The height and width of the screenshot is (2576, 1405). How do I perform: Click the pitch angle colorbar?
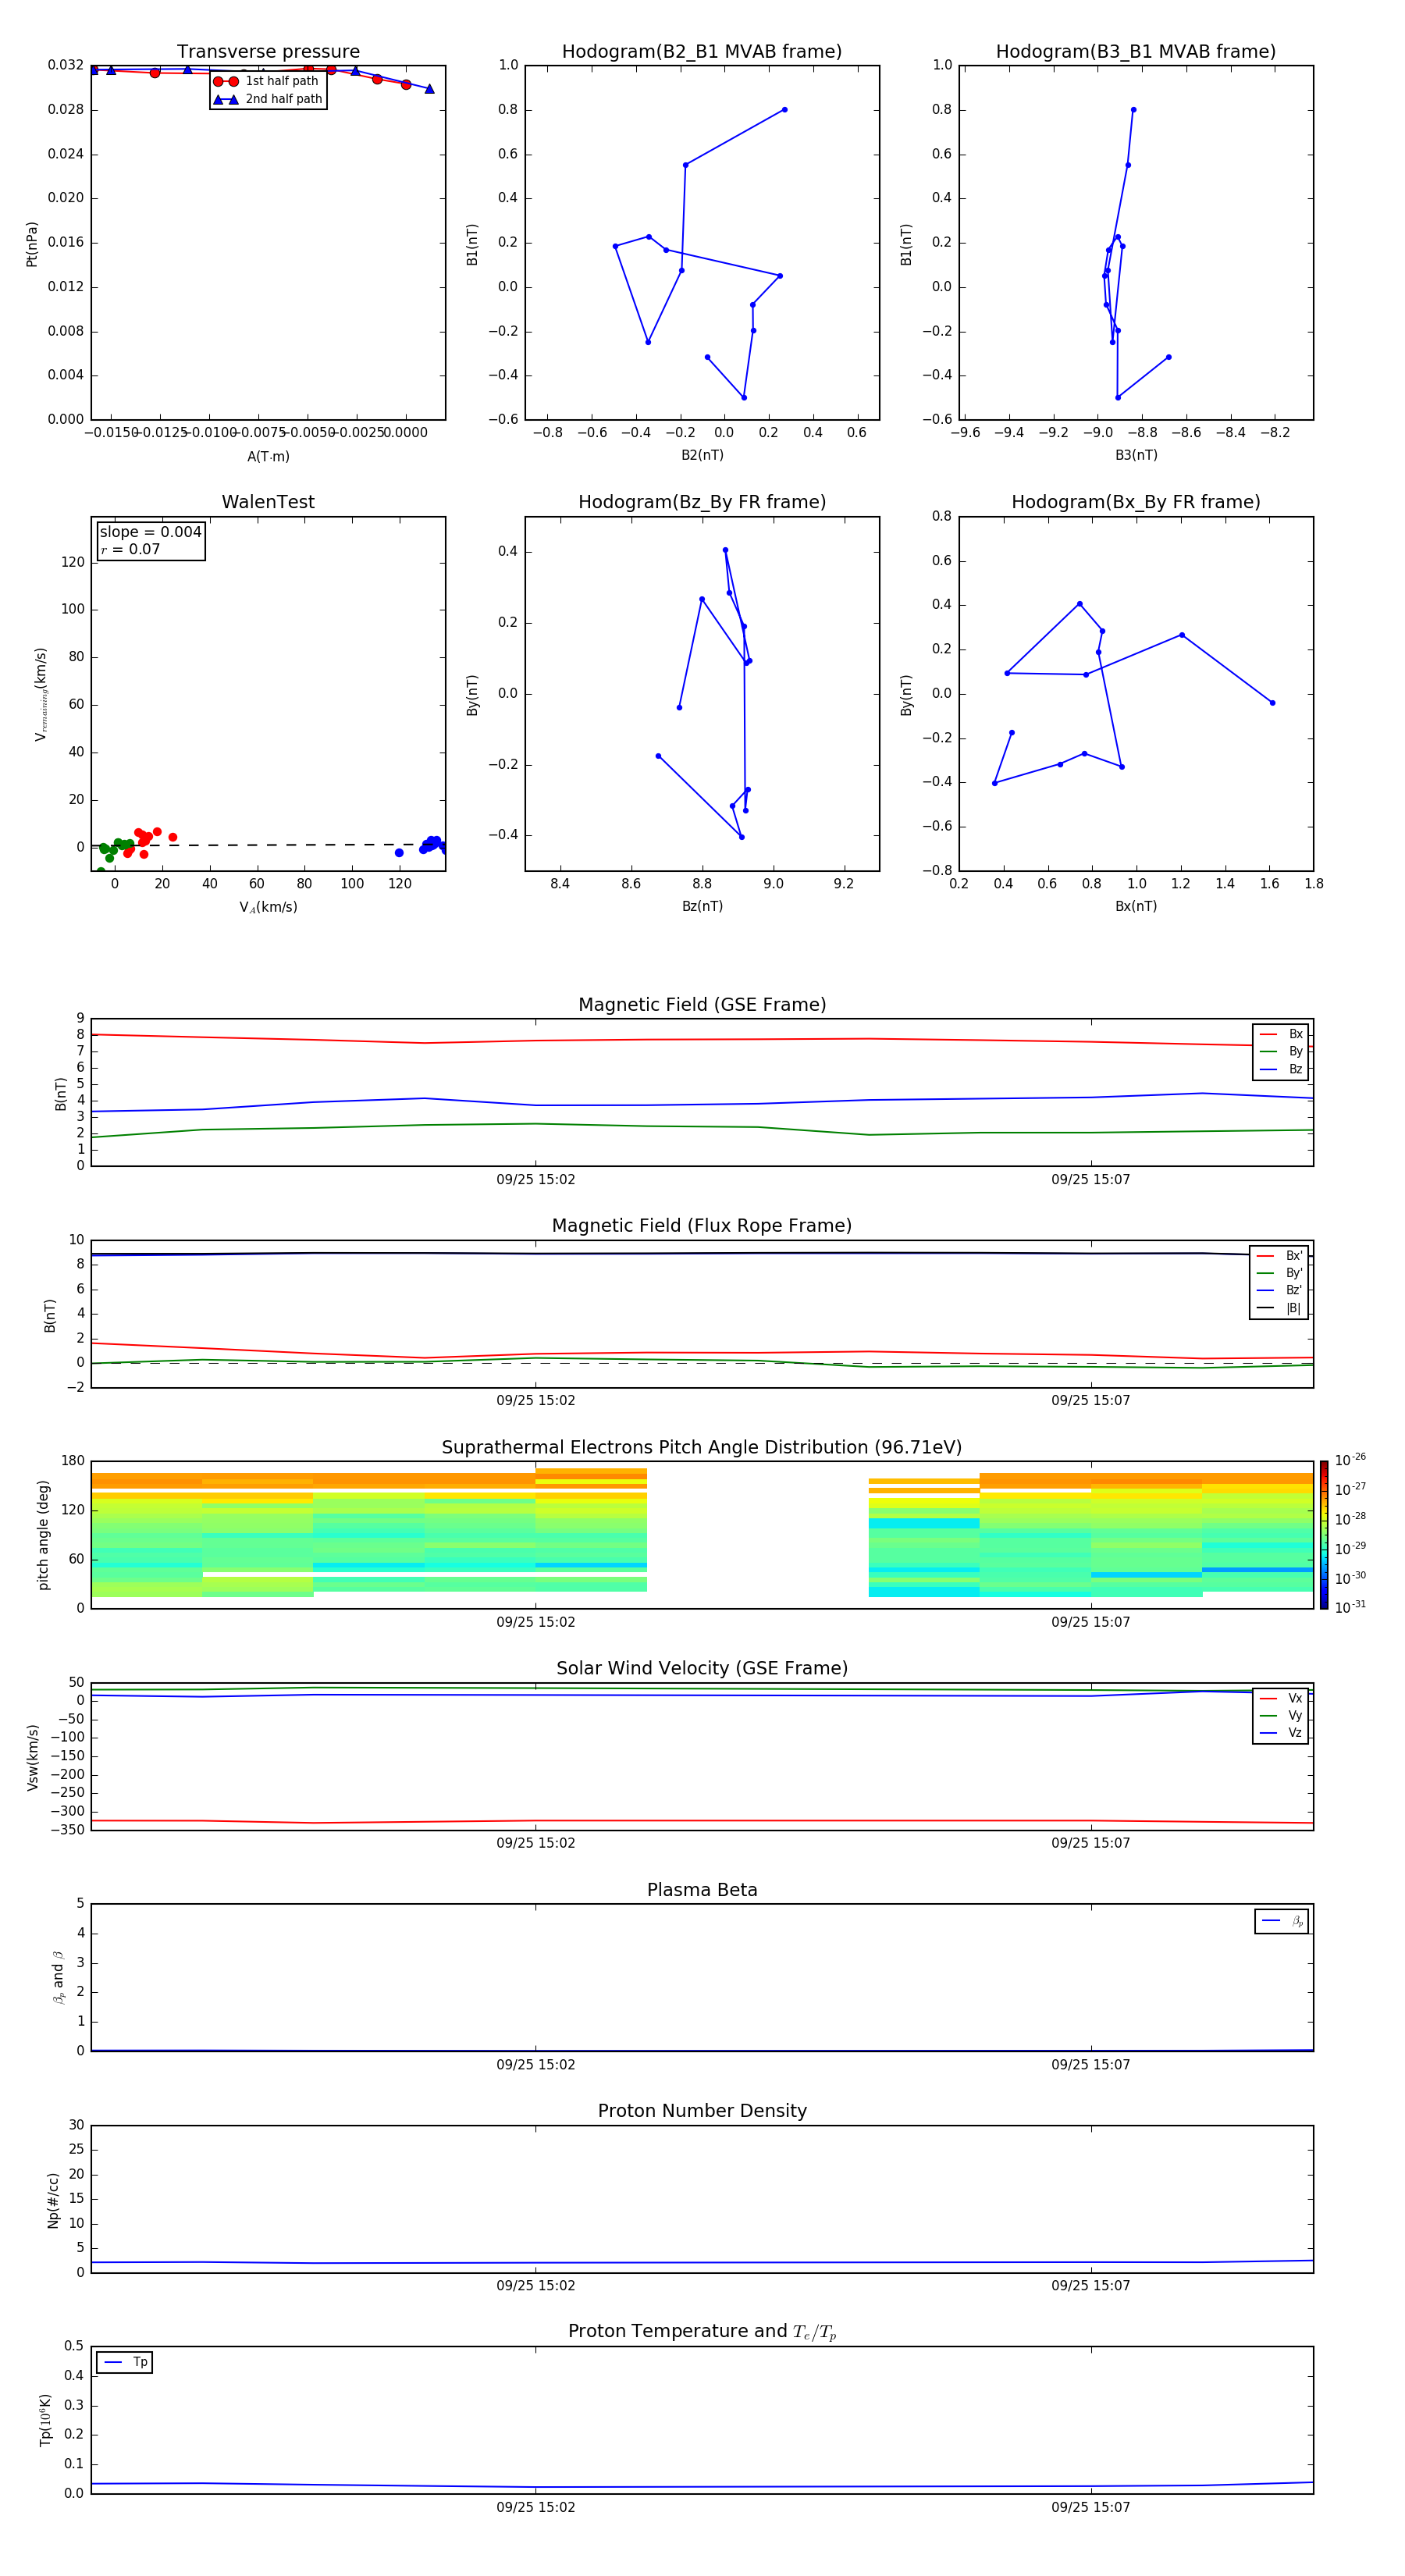[x=1324, y=1535]
